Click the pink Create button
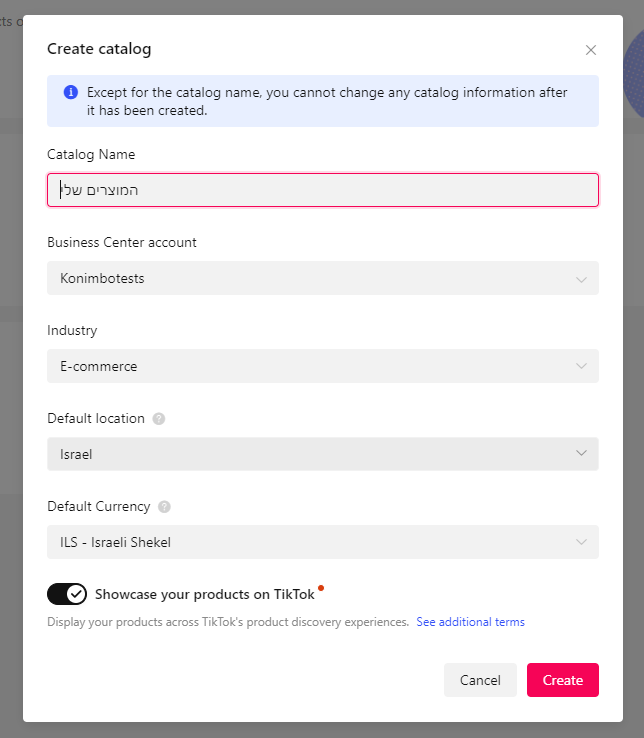Screen dimensions: 644x738 point(563,680)
